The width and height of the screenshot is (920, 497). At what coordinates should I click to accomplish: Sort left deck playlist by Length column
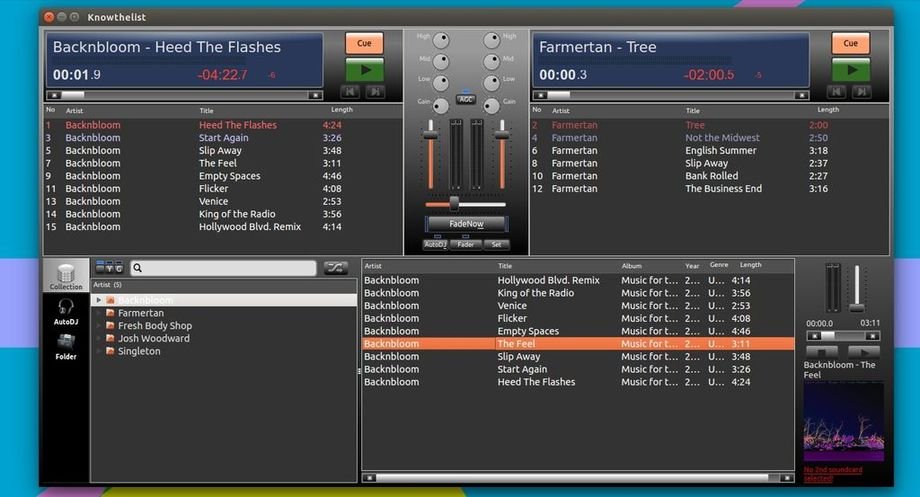[x=342, y=110]
